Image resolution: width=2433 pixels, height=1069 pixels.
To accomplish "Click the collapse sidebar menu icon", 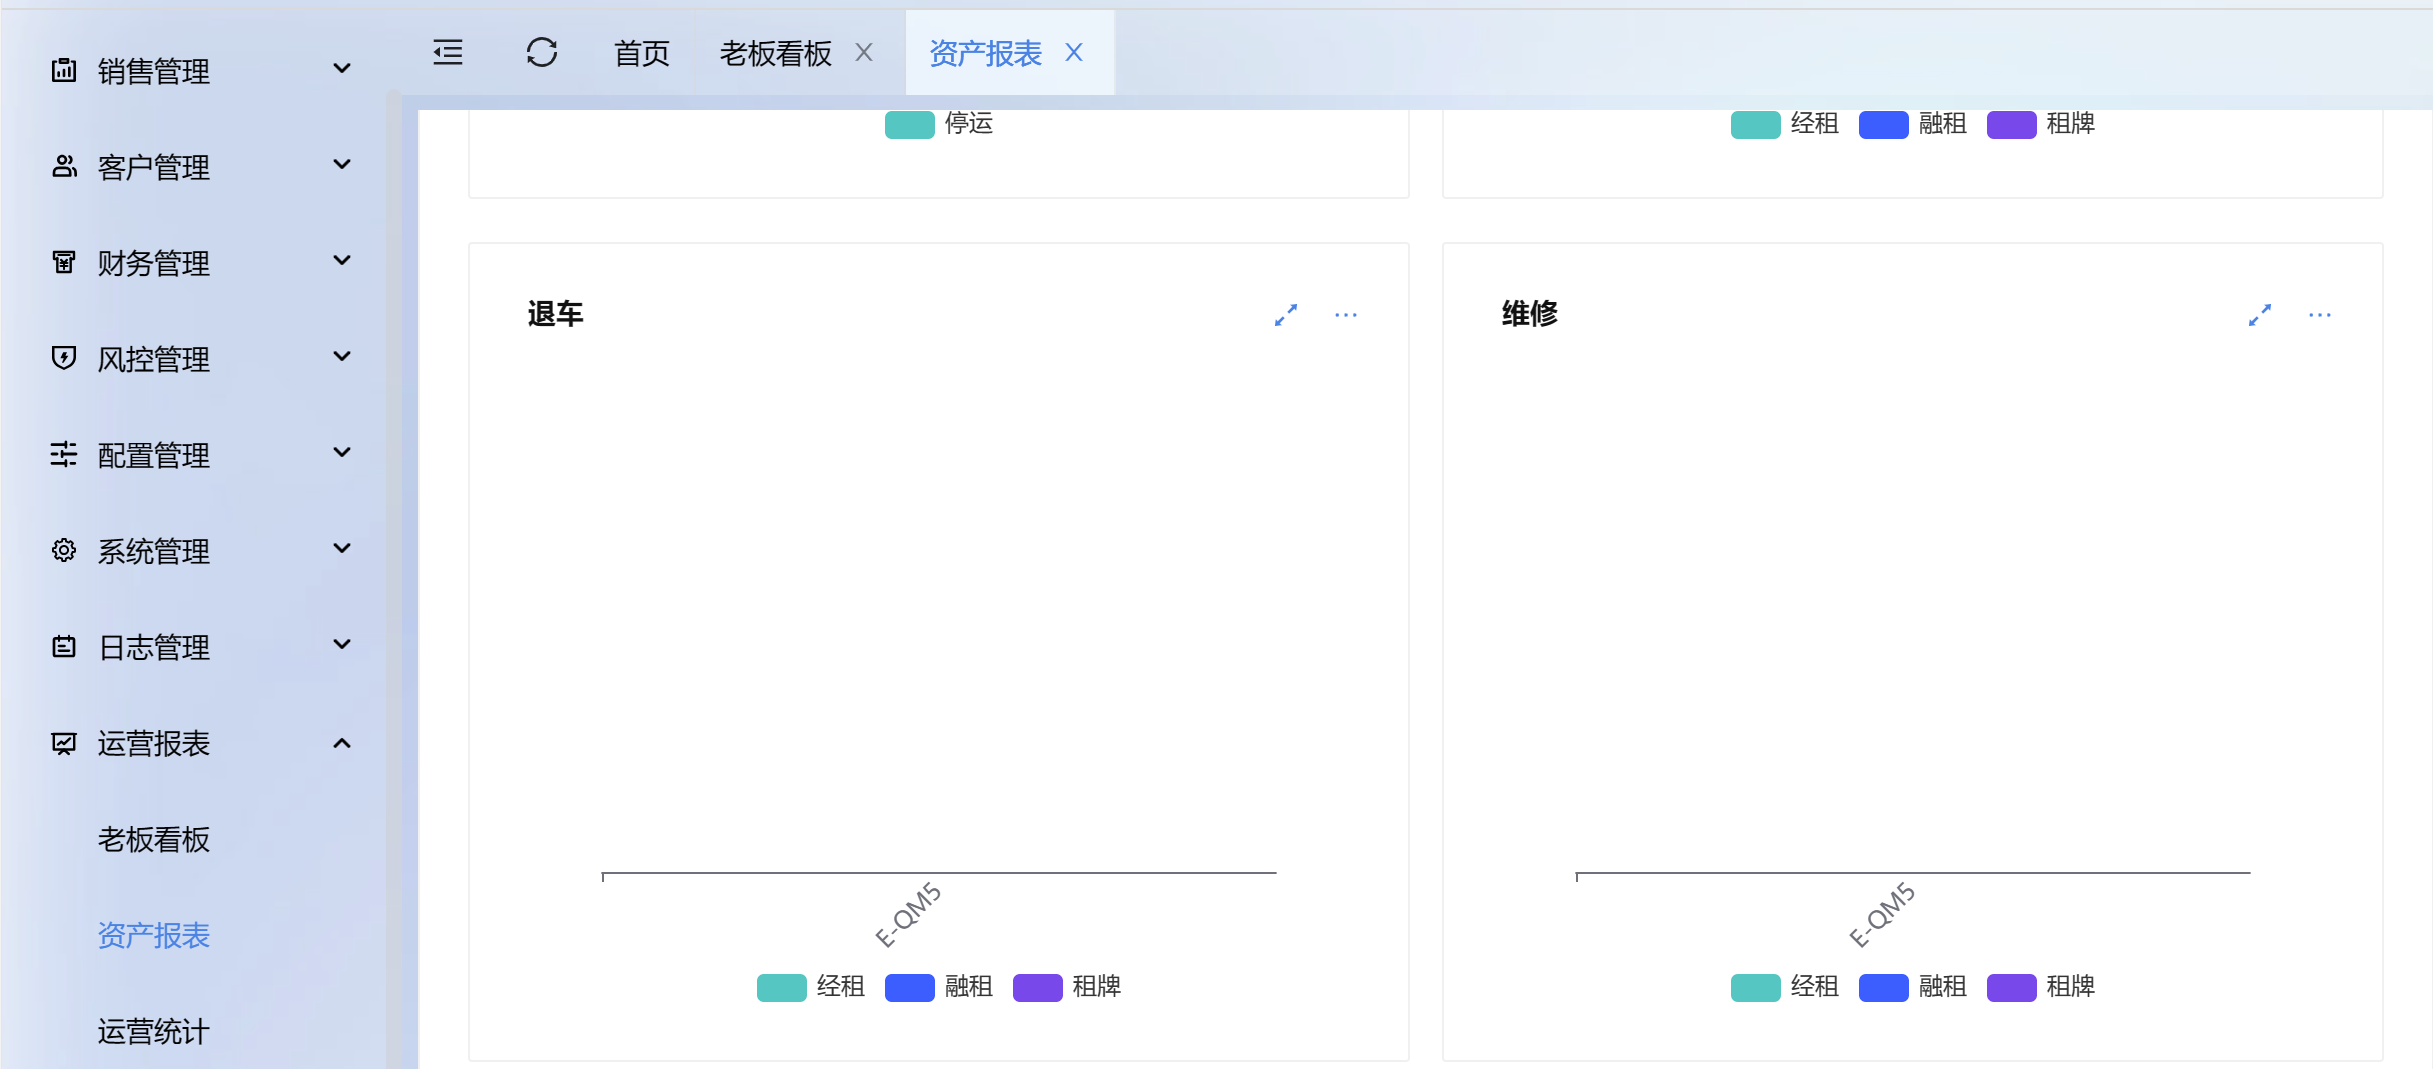I will [x=448, y=52].
